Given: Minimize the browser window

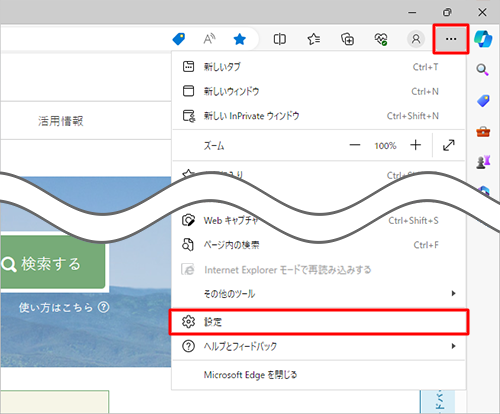Looking at the screenshot, I should (x=412, y=12).
